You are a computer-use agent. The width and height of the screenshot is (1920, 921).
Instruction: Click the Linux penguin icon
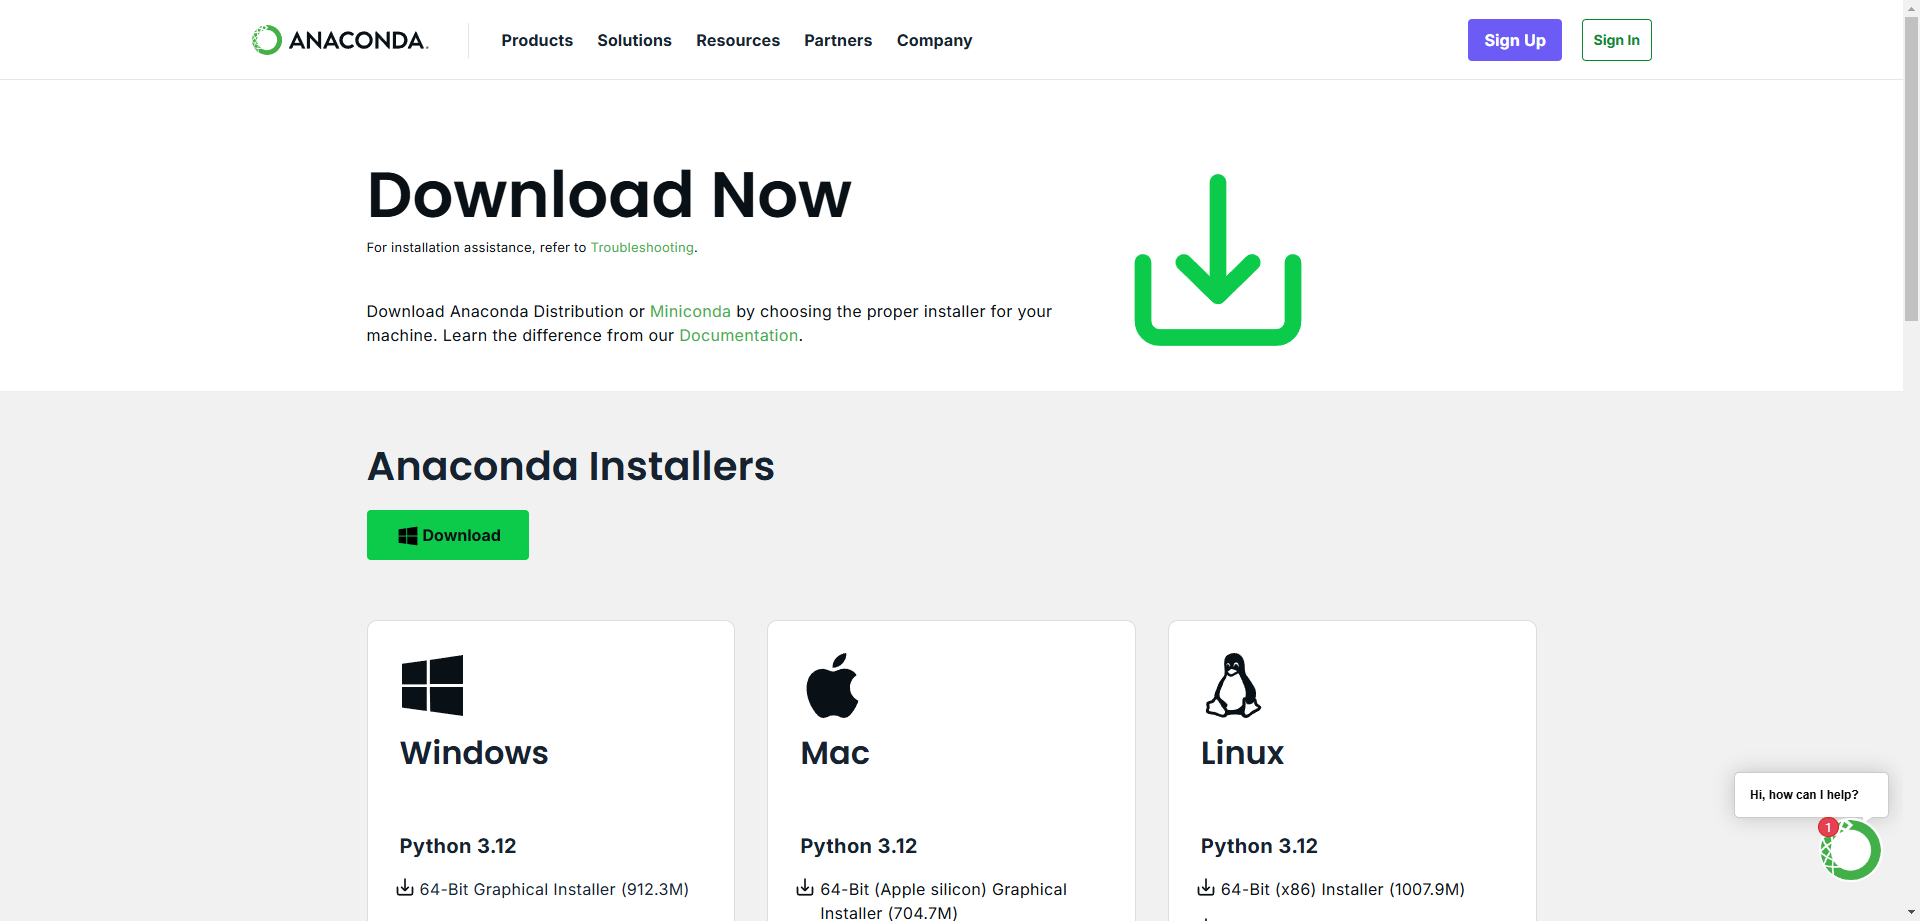click(x=1233, y=686)
